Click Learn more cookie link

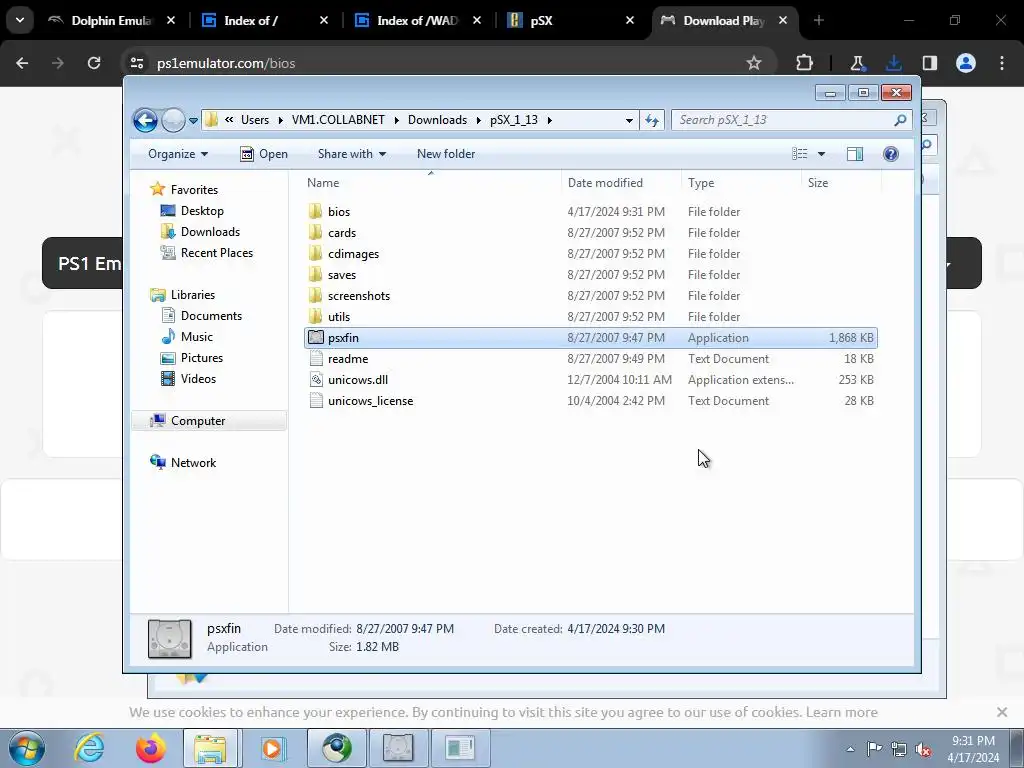coord(841,712)
